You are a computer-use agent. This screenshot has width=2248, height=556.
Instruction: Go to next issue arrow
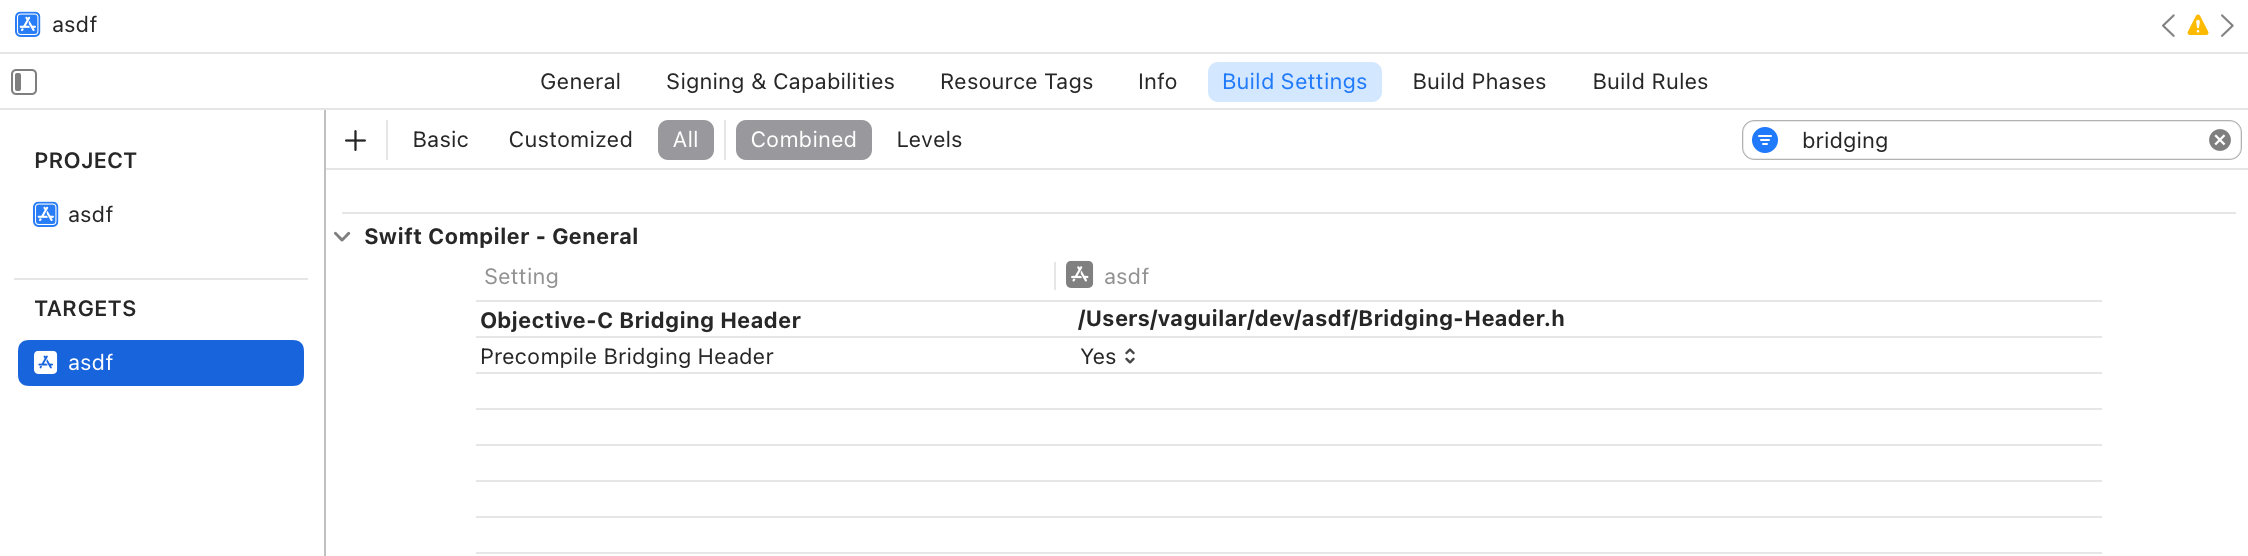tap(2227, 26)
